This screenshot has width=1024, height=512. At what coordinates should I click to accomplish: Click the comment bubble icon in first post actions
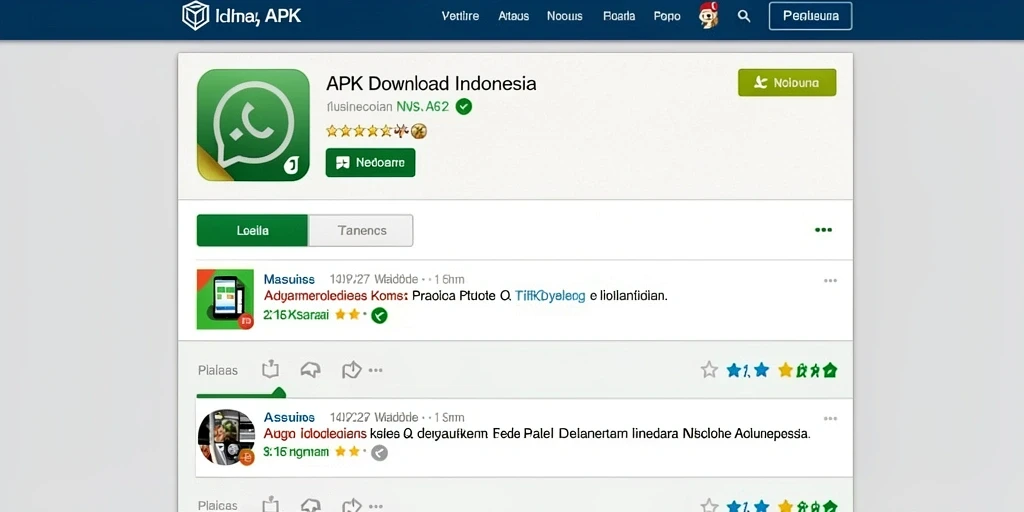click(x=310, y=370)
